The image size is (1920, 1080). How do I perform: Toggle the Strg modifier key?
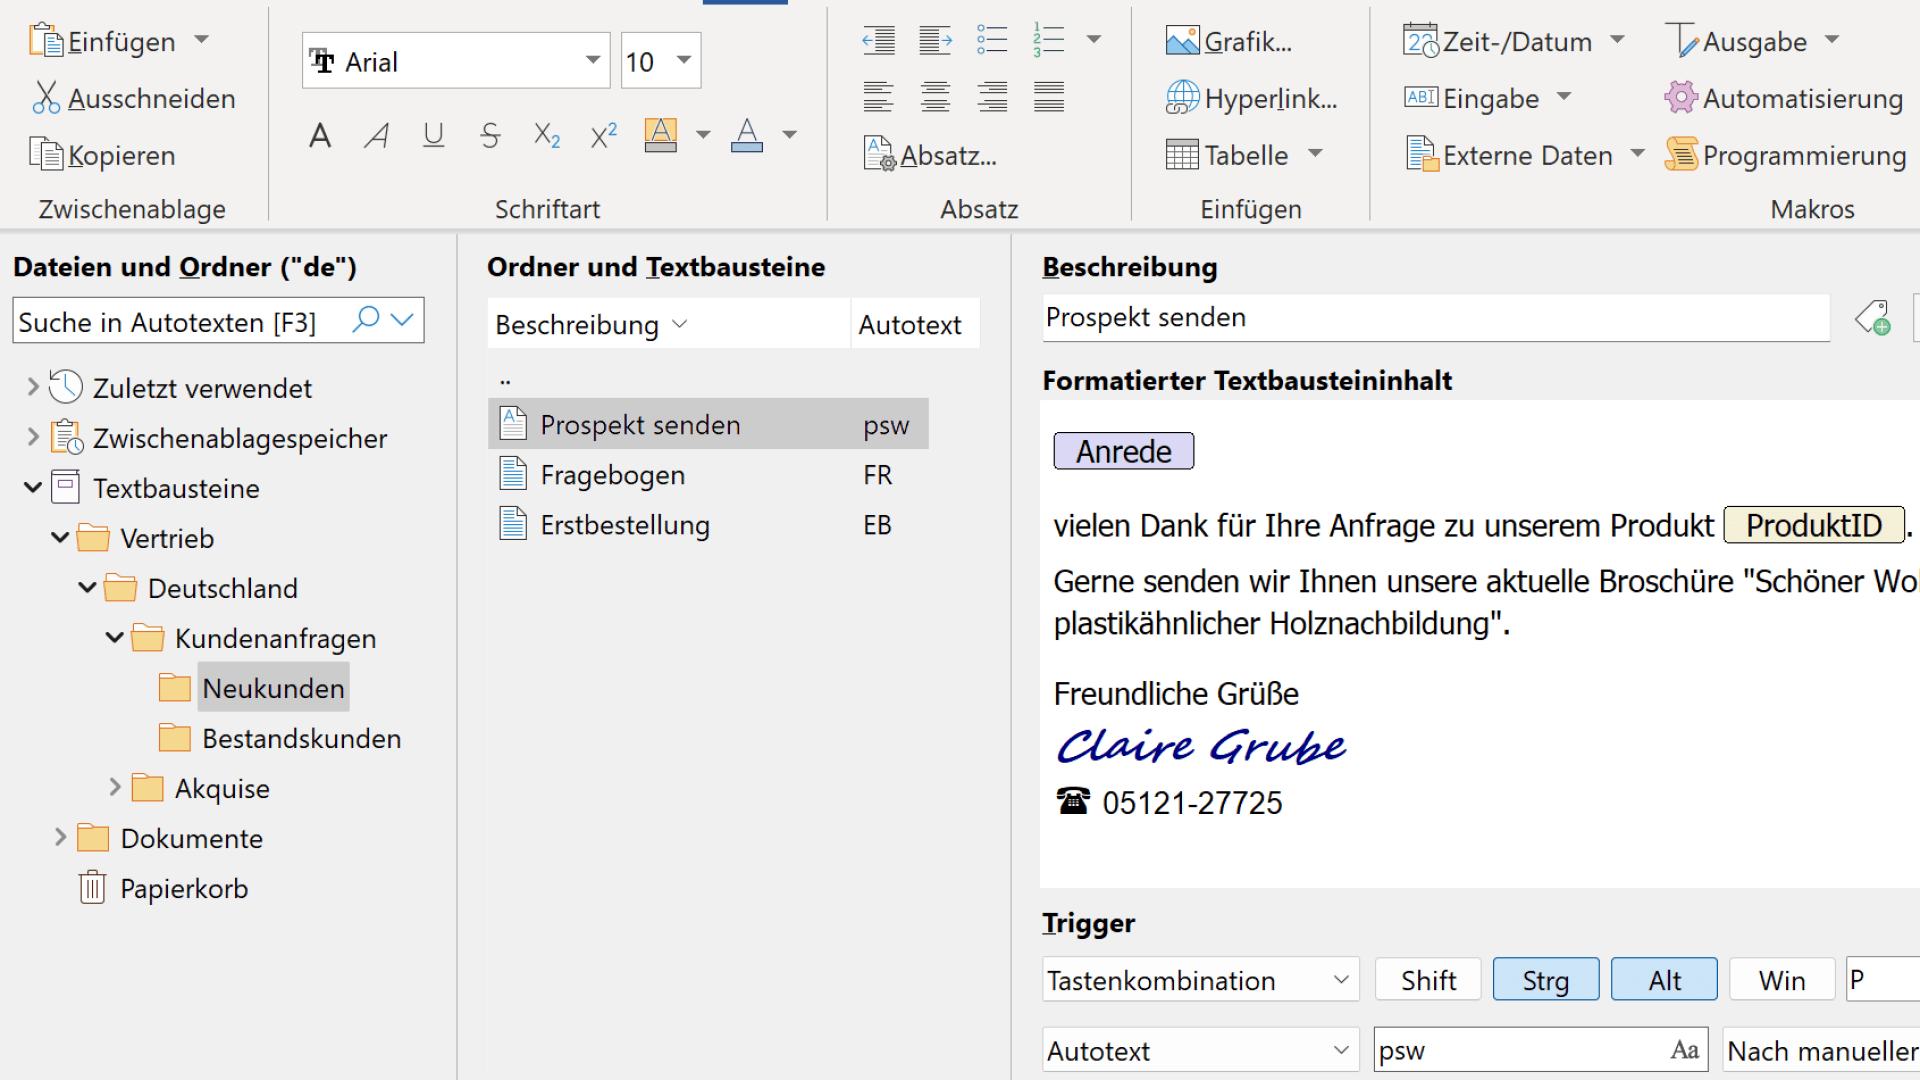click(x=1546, y=979)
